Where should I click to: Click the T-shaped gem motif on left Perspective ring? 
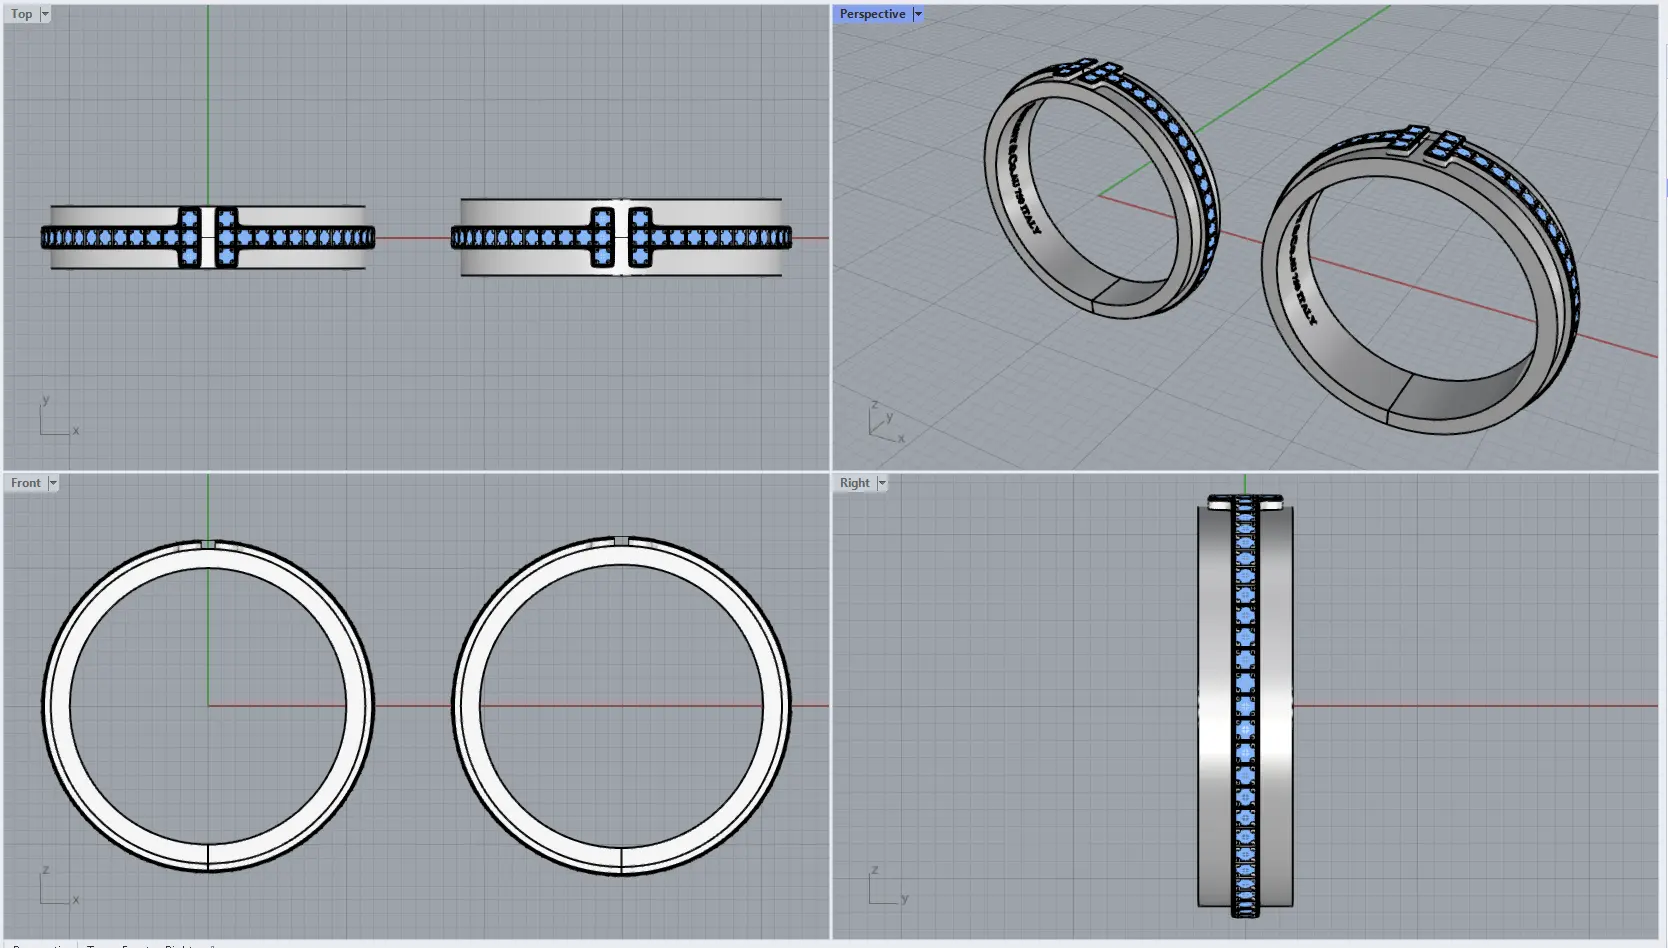(1088, 71)
